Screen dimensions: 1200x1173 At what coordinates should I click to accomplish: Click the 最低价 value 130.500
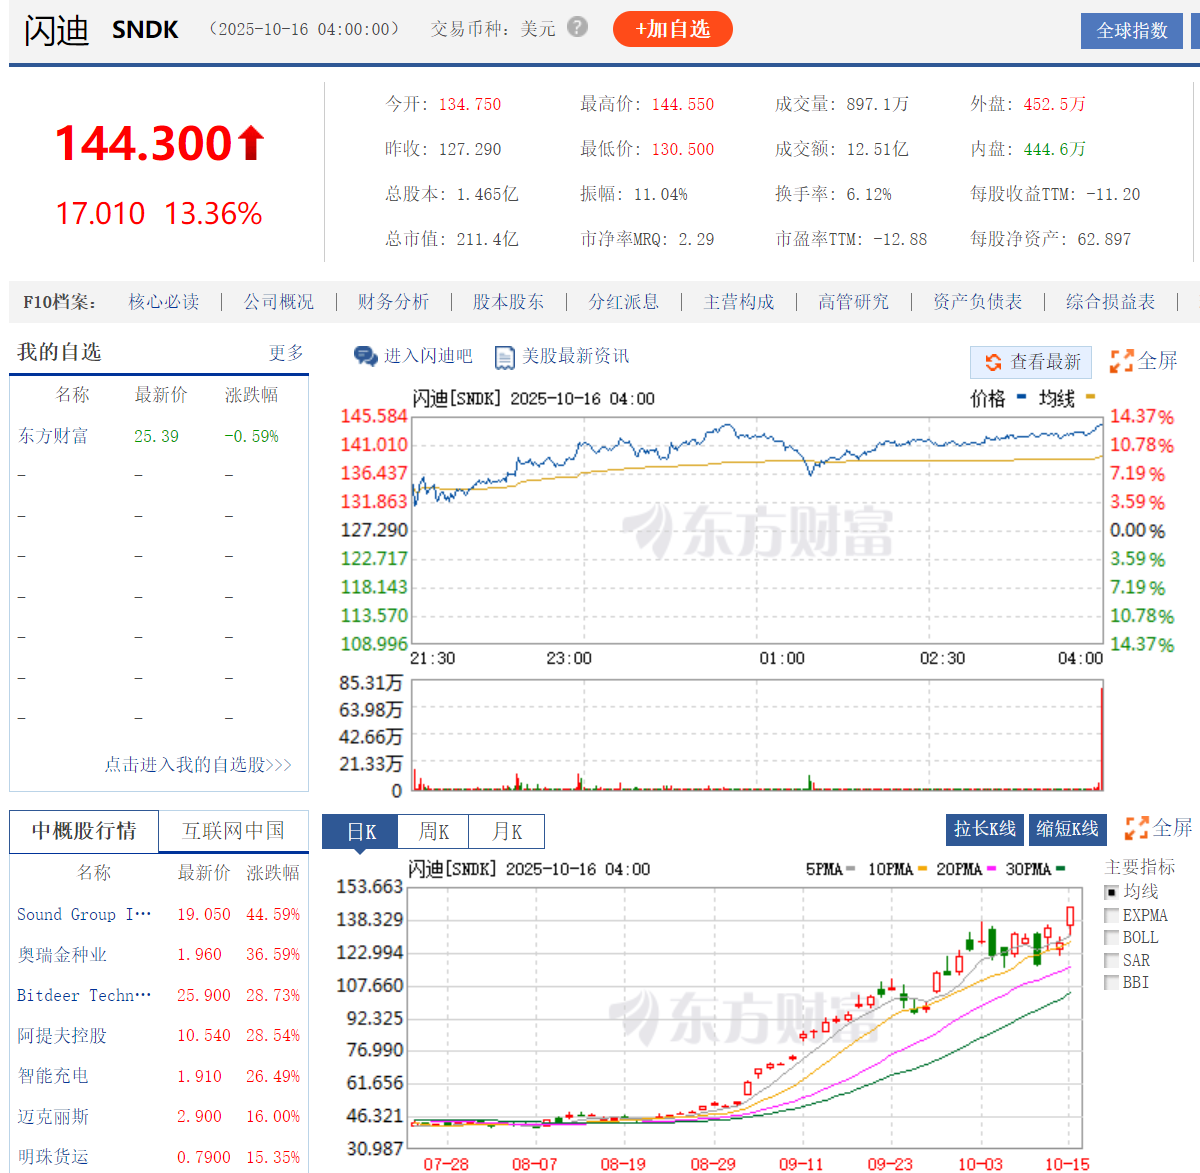pos(683,149)
